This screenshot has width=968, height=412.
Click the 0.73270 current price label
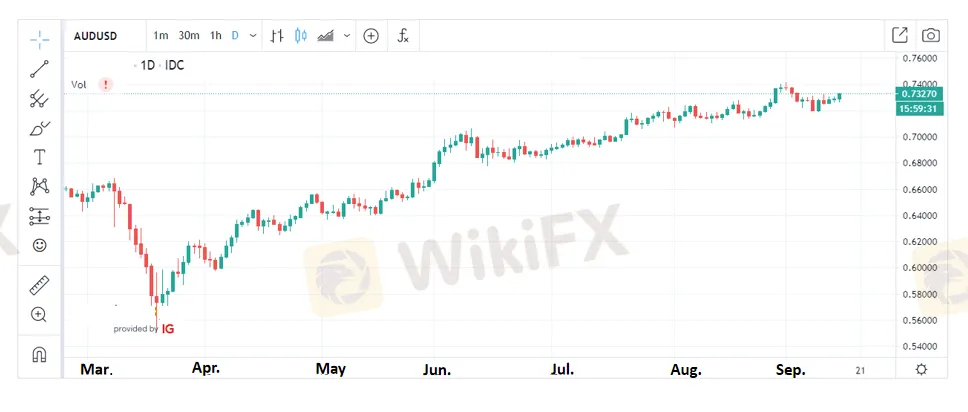pos(916,93)
